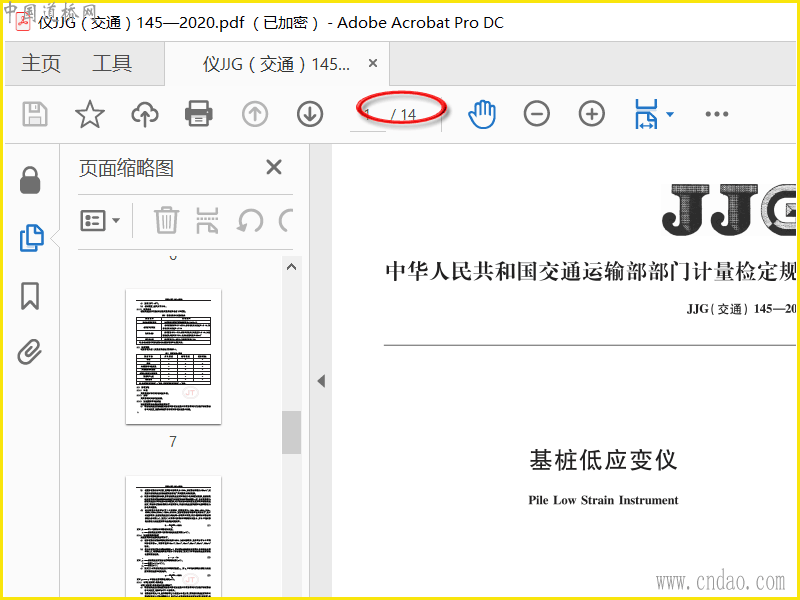The width and height of the screenshot is (800, 600).
Task: Add document to favorites with star icon
Action: (90, 114)
